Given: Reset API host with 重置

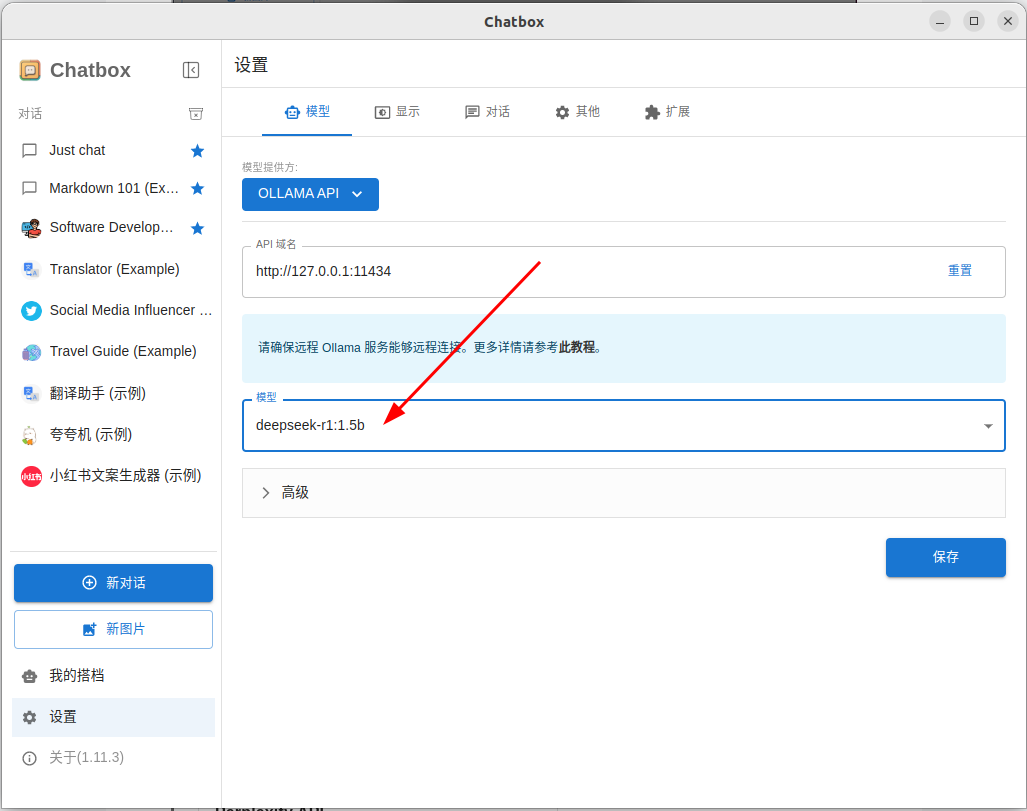Looking at the screenshot, I should point(960,271).
